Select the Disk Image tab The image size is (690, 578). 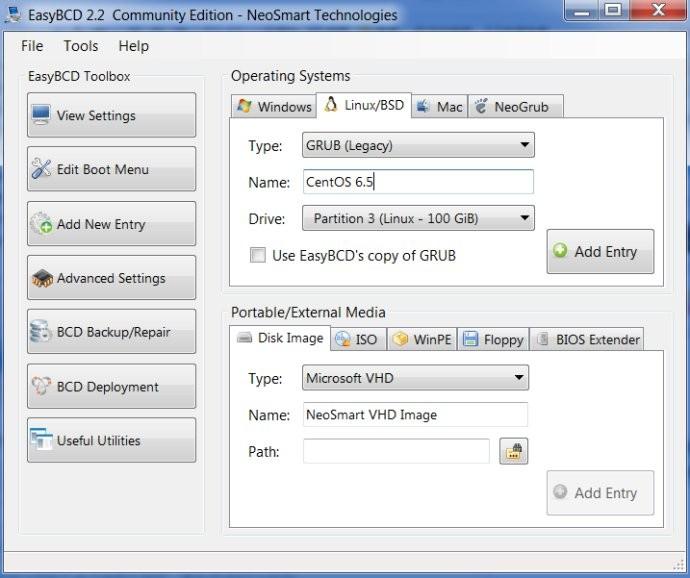point(280,338)
